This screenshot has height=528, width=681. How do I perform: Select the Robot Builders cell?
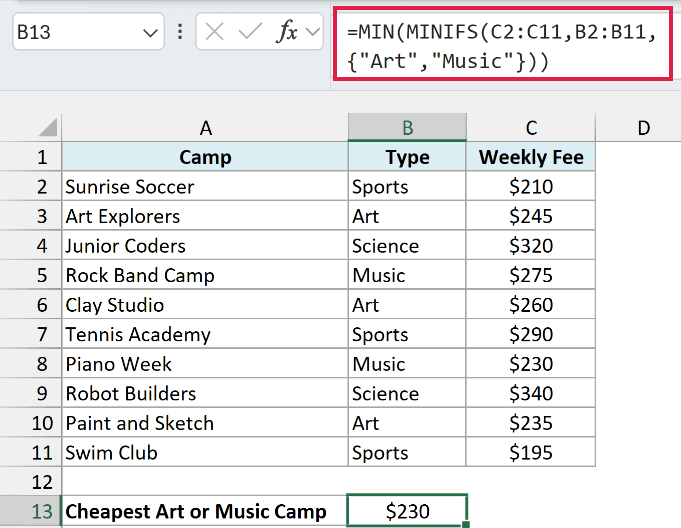(205, 393)
